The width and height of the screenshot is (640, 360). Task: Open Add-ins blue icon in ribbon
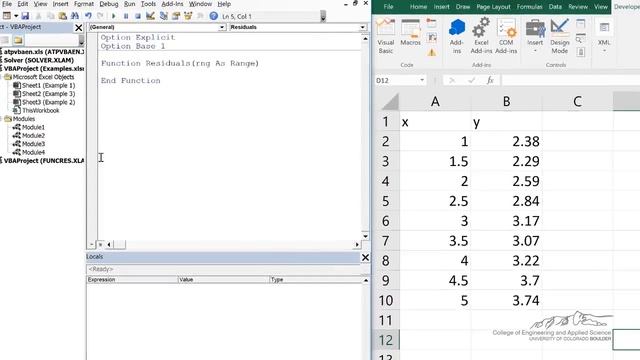click(x=457, y=36)
